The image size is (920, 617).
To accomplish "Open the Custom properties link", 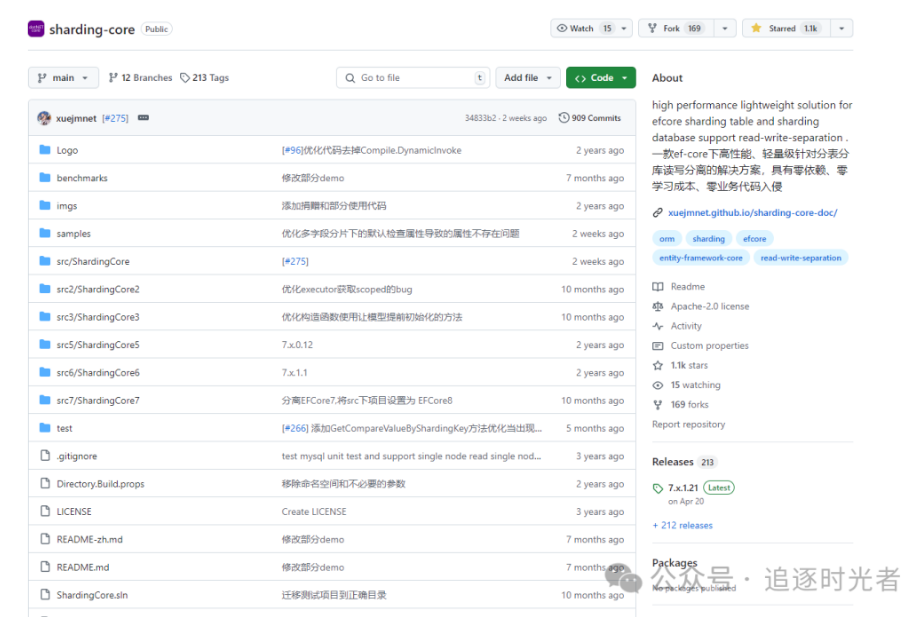I will (709, 345).
